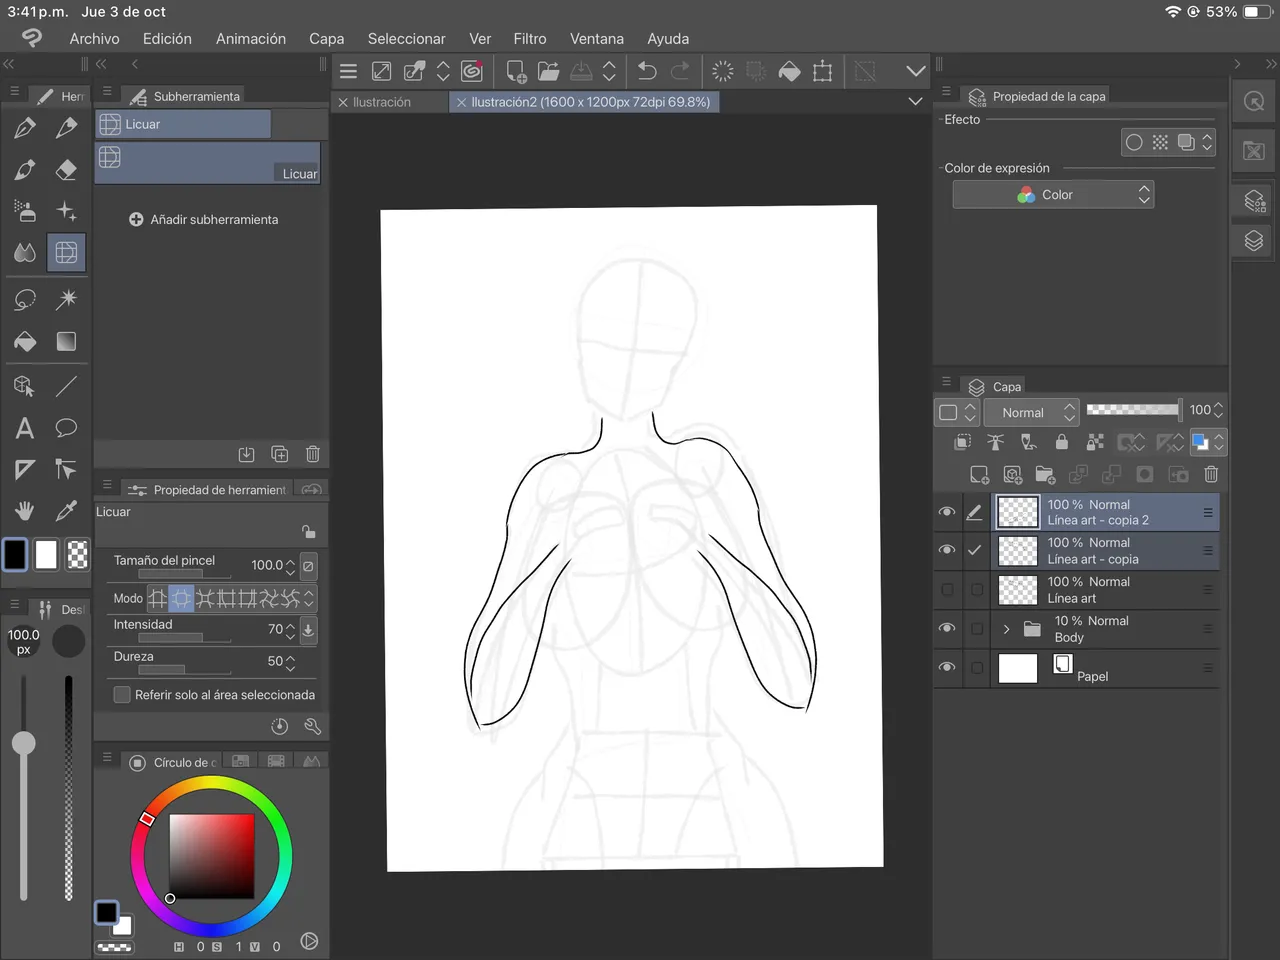Select the Text tool
The width and height of the screenshot is (1280, 960).
point(25,428)
